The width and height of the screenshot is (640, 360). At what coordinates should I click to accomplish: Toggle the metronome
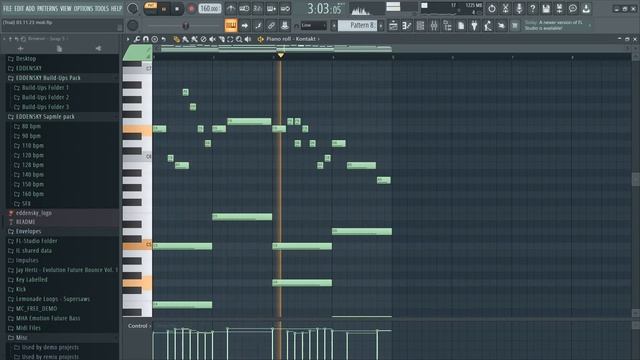pos(231,9)
